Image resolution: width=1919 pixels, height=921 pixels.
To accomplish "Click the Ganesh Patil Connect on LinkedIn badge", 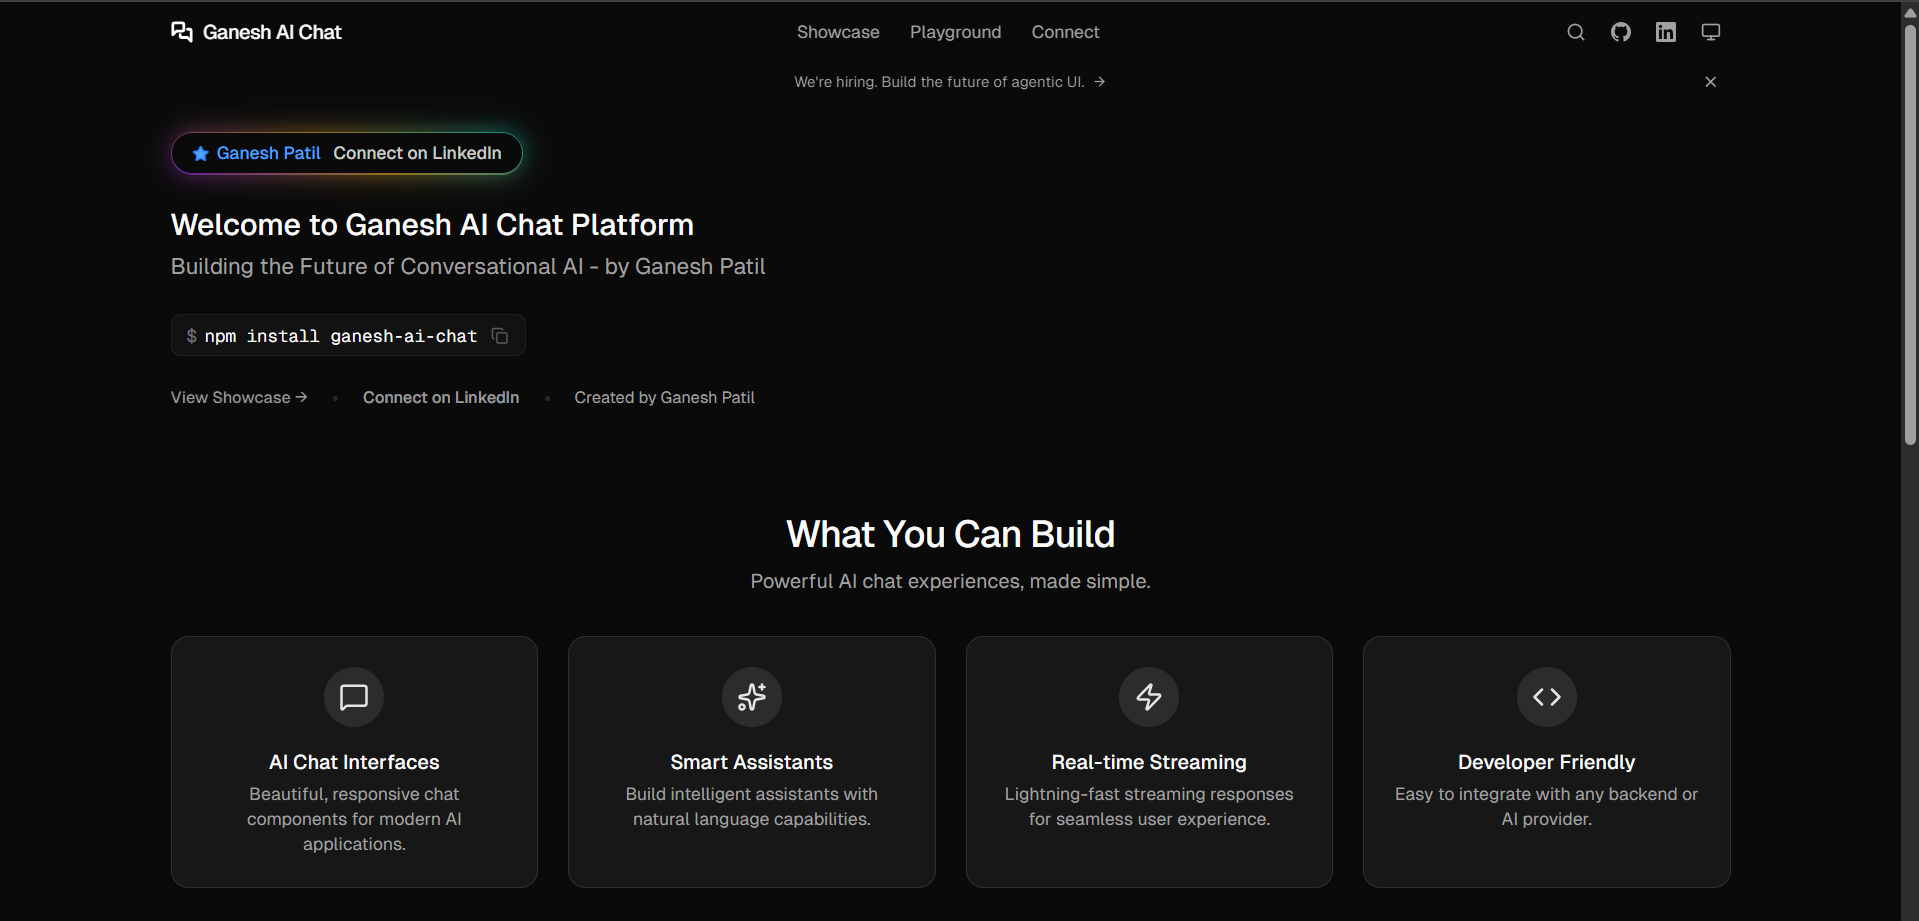I will pos(346,152).
